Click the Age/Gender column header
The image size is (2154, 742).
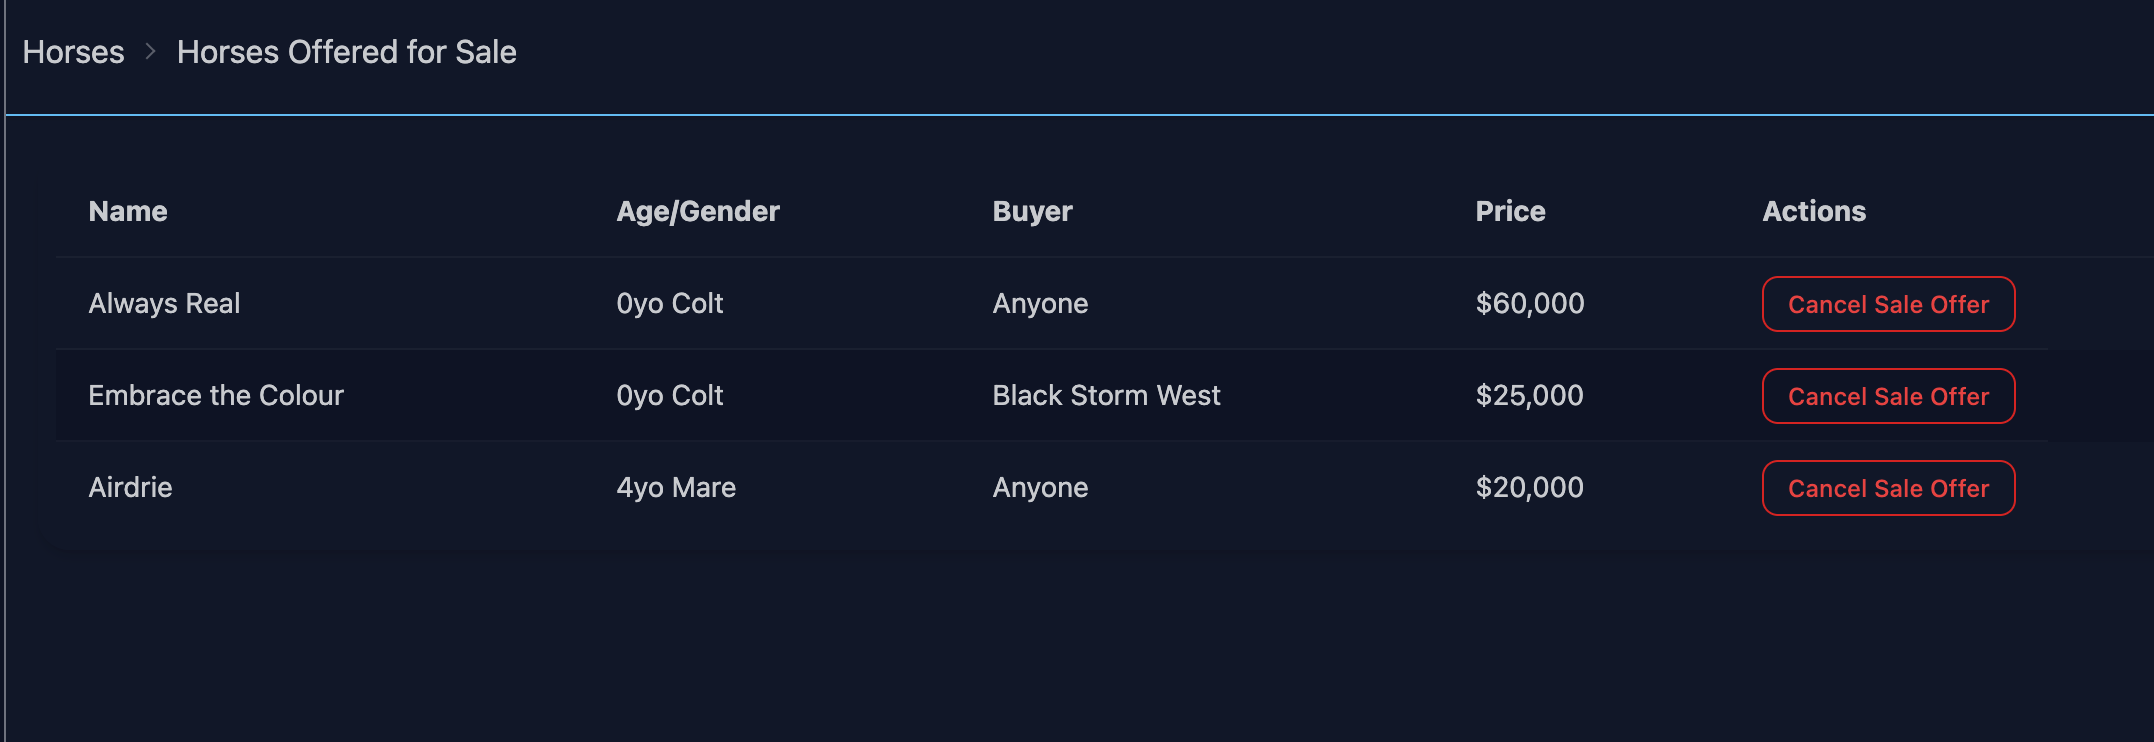[697, 211]
